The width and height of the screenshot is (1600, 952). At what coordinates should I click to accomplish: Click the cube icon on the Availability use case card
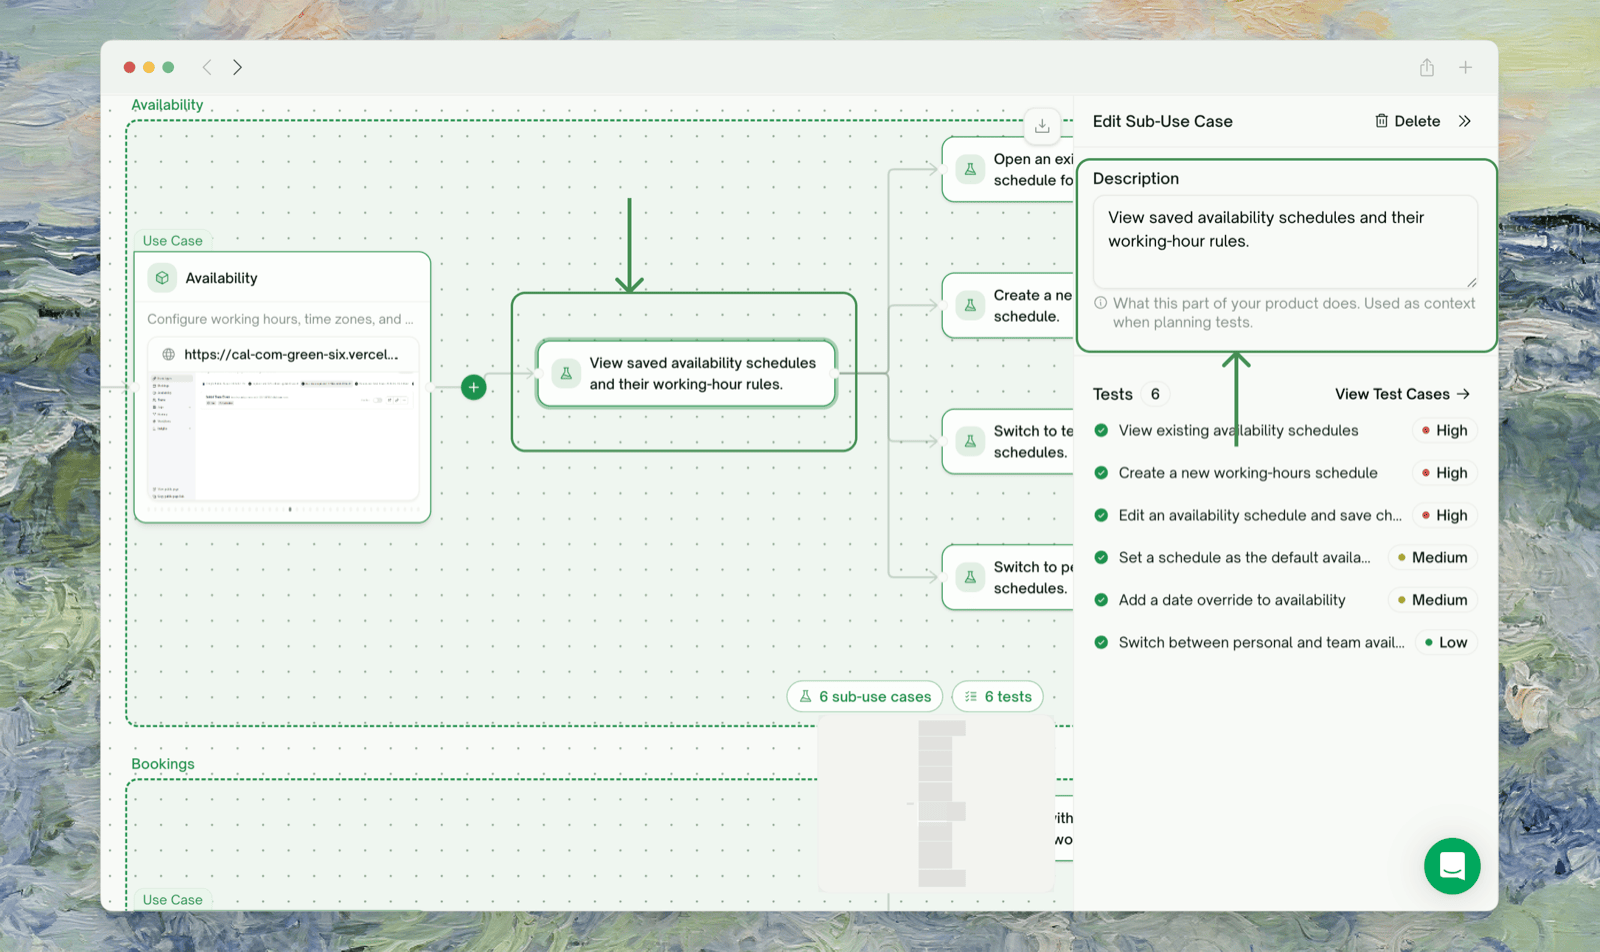click(162, 278)
